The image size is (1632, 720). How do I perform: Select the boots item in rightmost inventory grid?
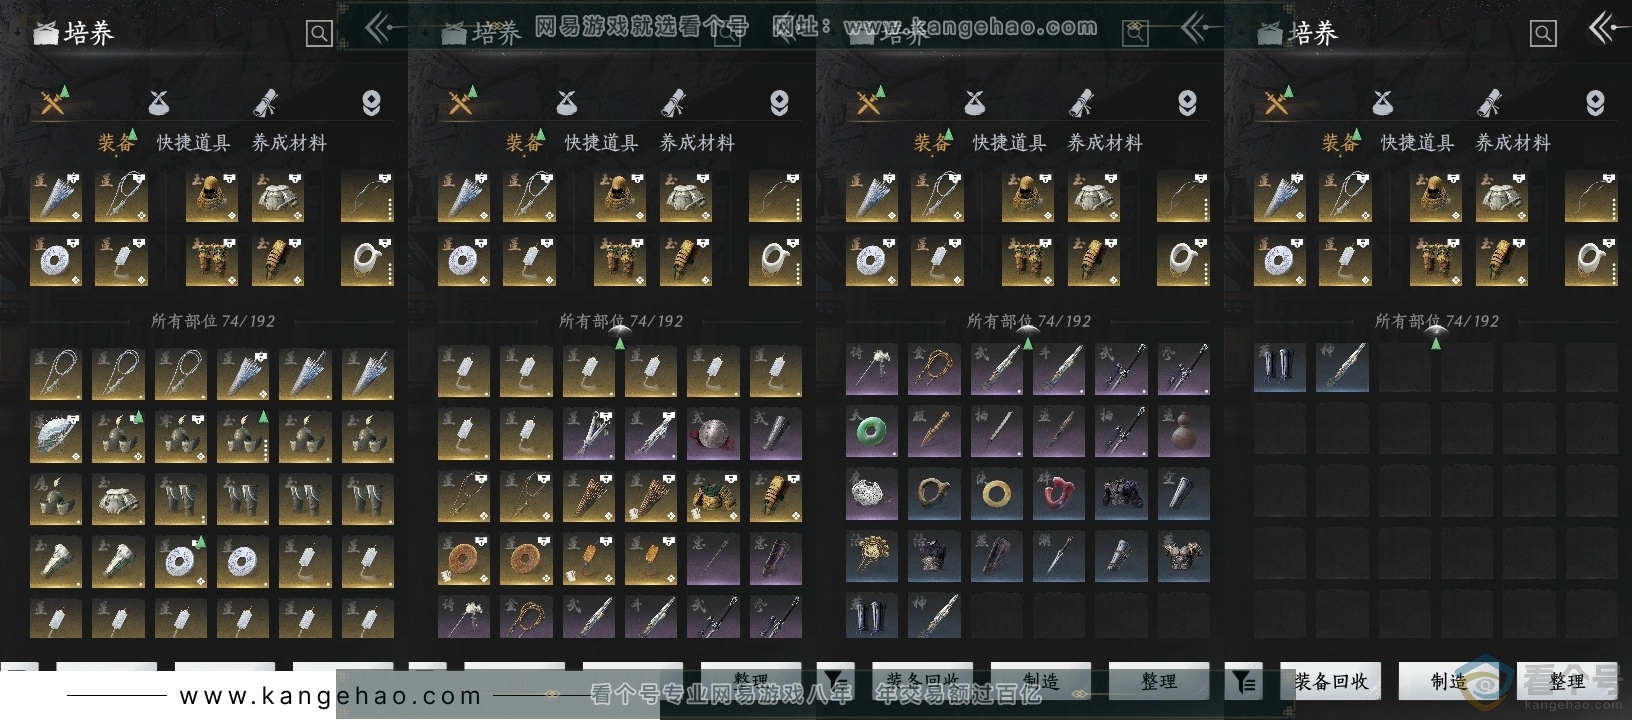[x=1280, y=369]
